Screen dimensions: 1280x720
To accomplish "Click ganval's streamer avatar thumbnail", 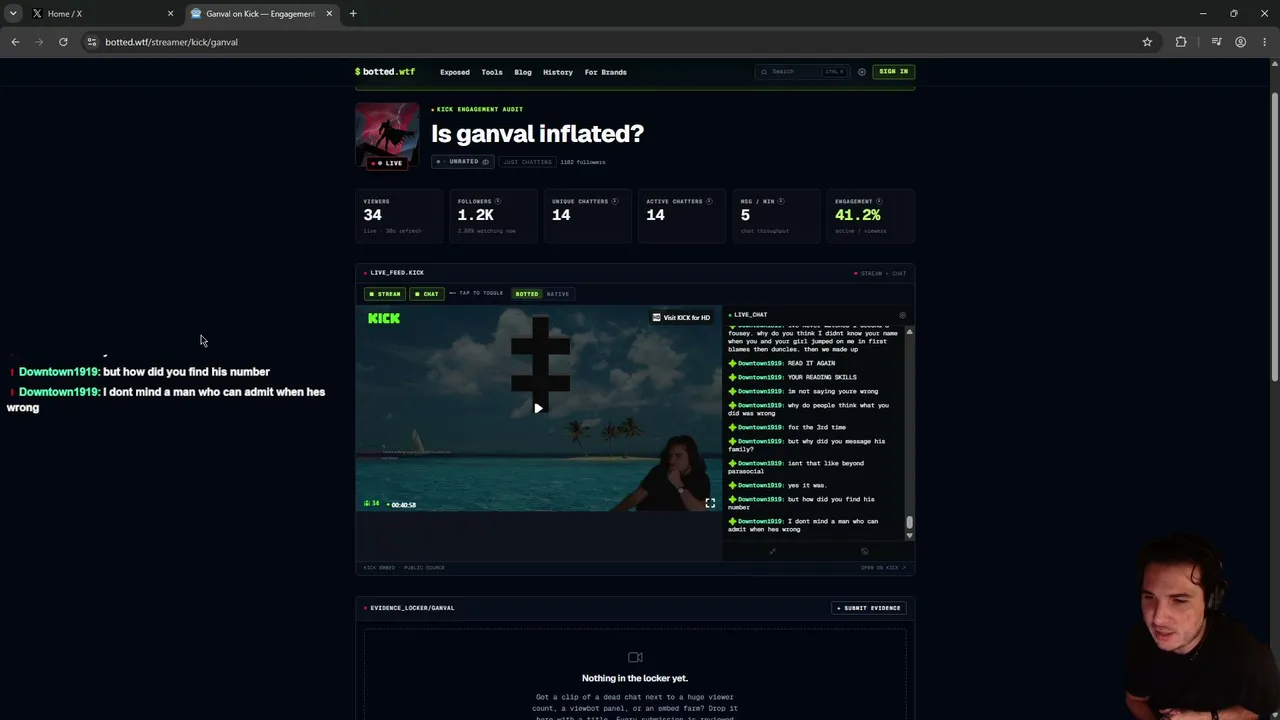I will (x=387, y=136).
